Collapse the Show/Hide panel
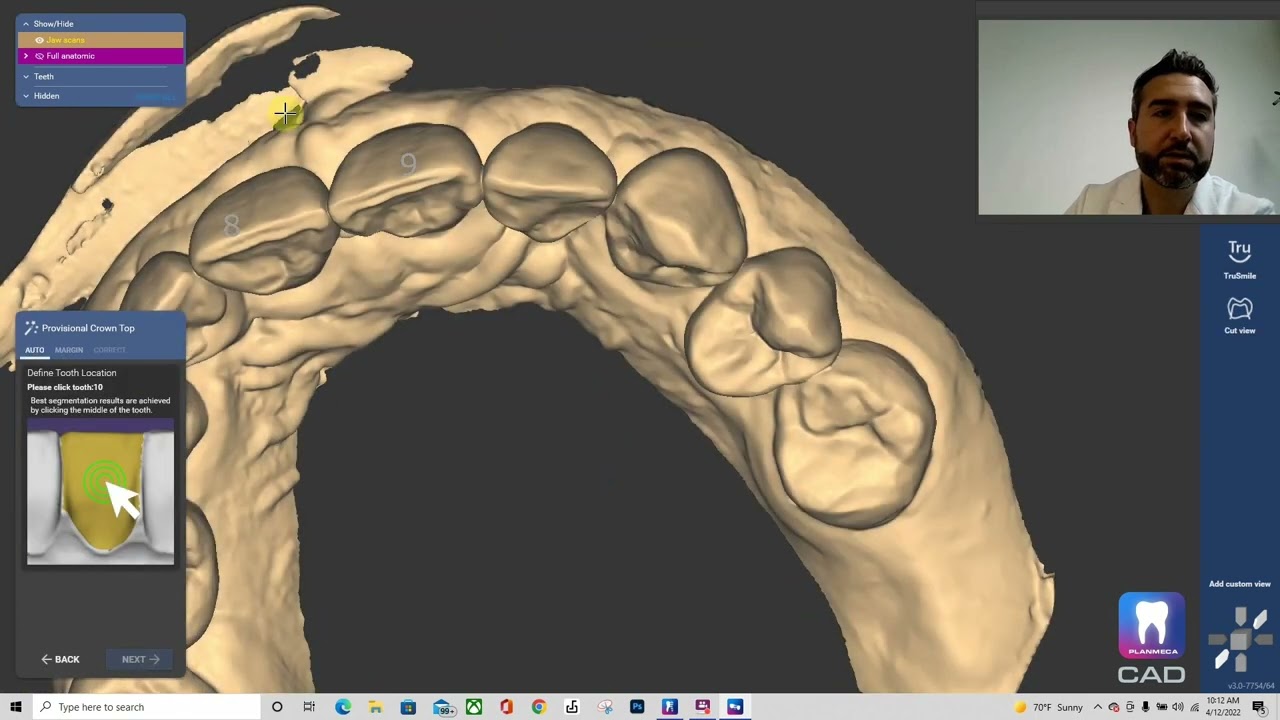 [26, 23]
